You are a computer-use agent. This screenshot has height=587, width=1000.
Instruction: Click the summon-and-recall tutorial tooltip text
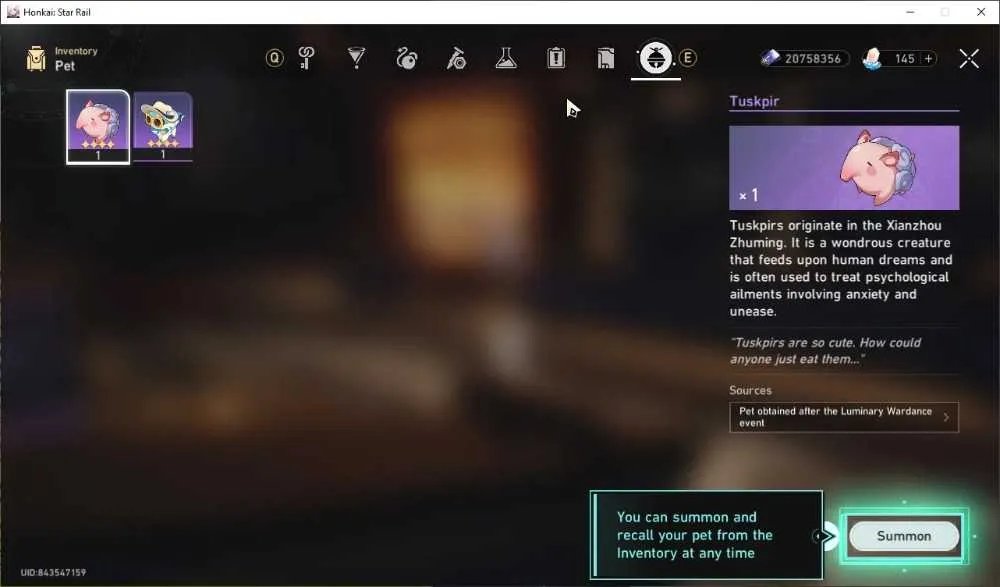tap(695, 535)
